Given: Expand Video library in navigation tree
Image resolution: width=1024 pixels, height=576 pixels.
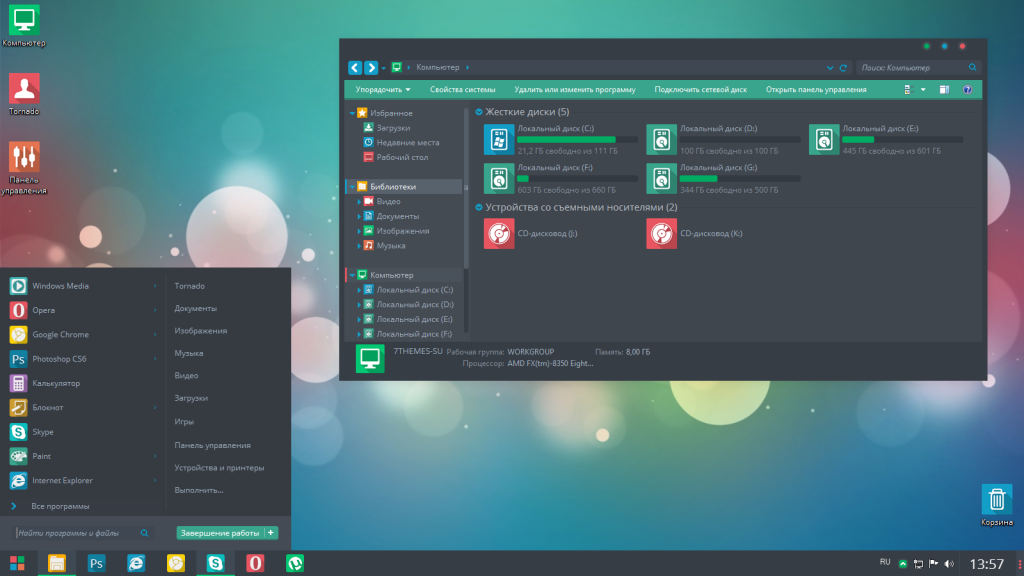Looking at the screenshot, I should 359,201.
